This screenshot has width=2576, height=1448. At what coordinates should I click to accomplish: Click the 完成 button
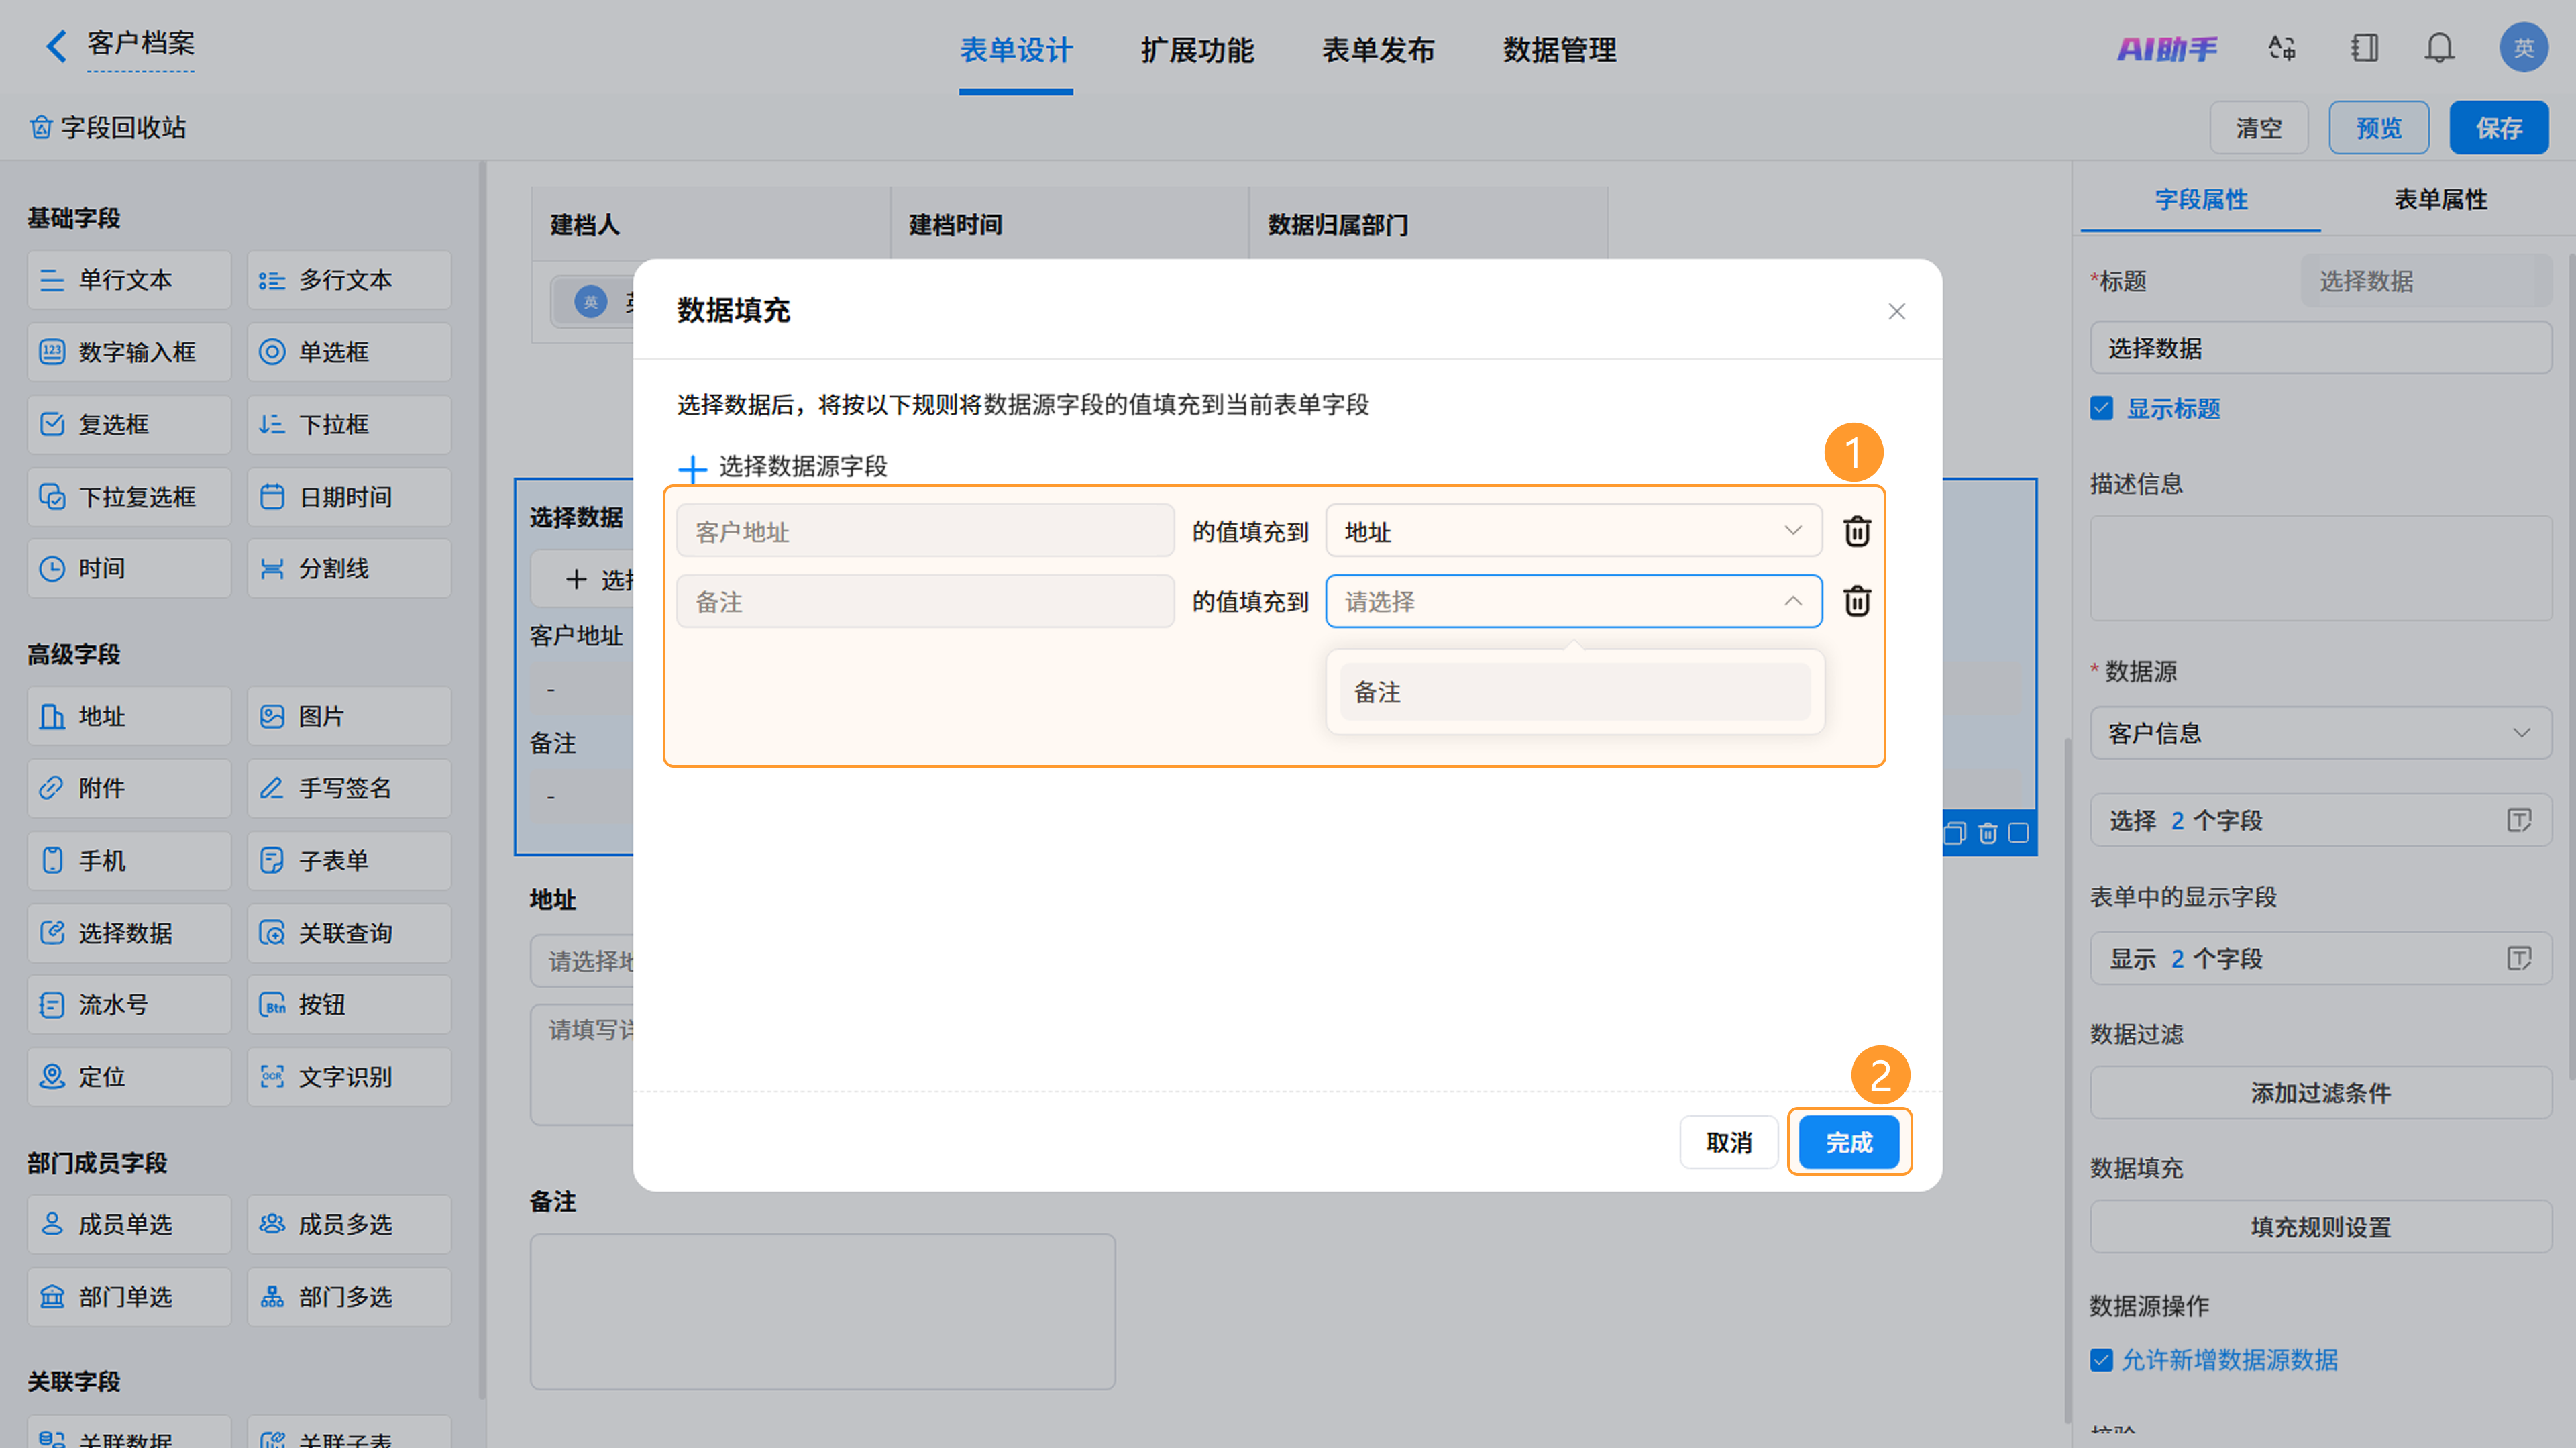[1849, 1142]
